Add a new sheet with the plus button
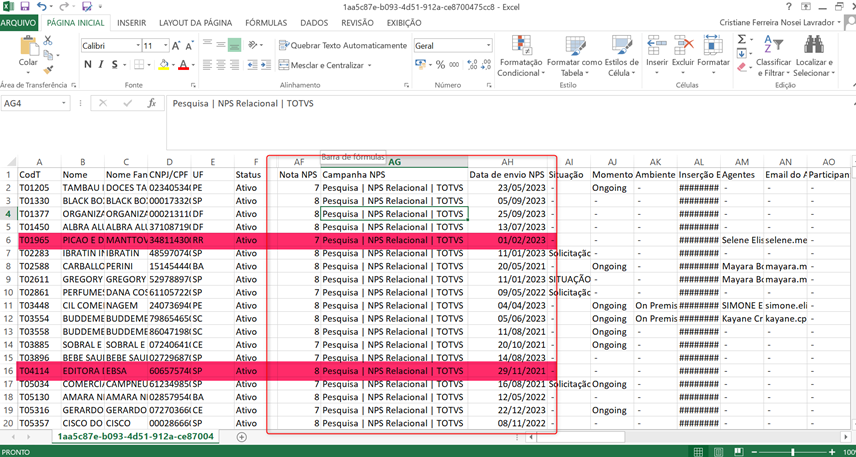The width and height of the screenshot is (856, 457). tap(242, 437)
